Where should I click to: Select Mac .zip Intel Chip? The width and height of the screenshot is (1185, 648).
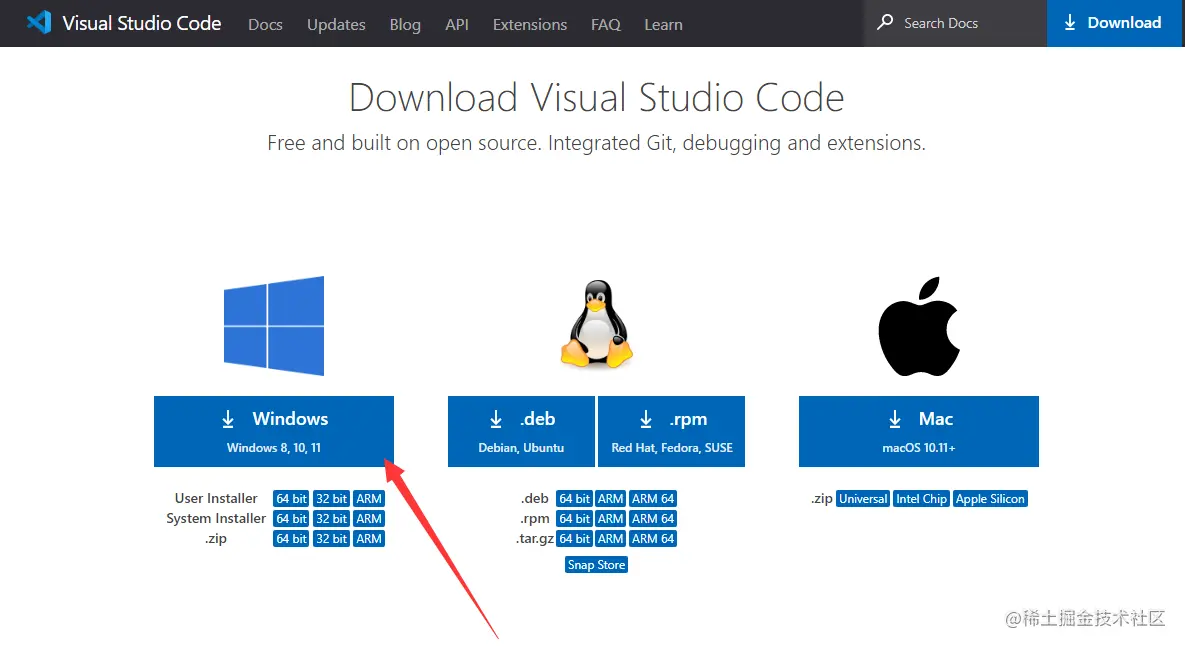click(x=921, y=498)
